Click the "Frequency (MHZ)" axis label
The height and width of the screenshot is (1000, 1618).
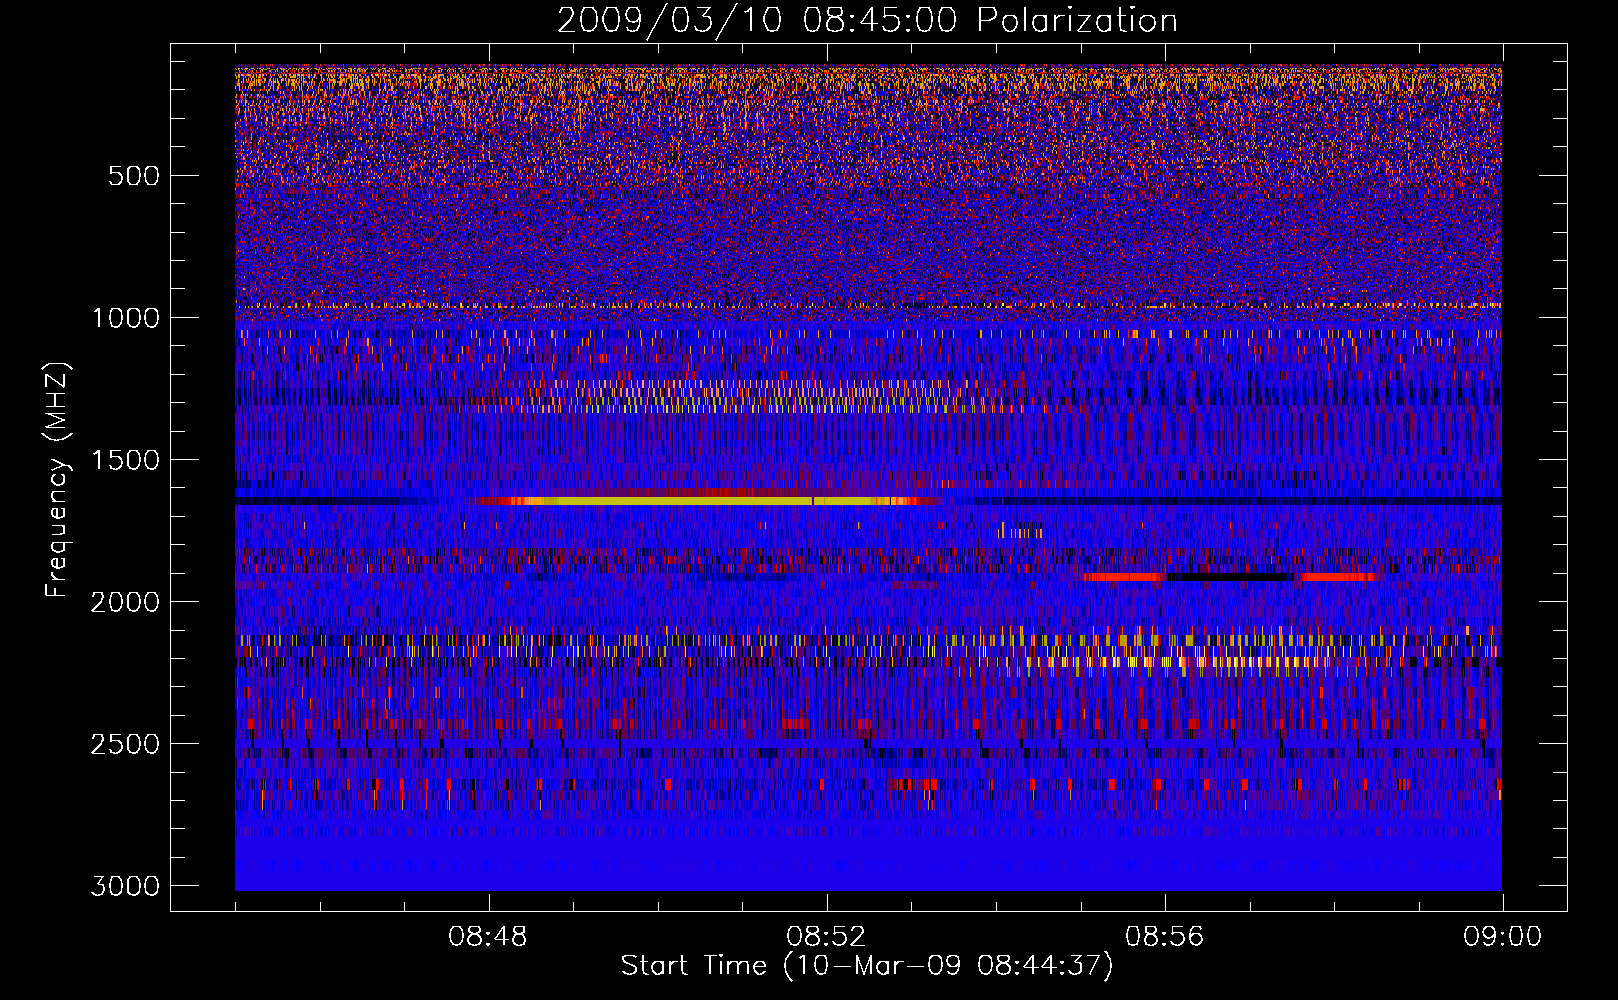coord(58,480)
